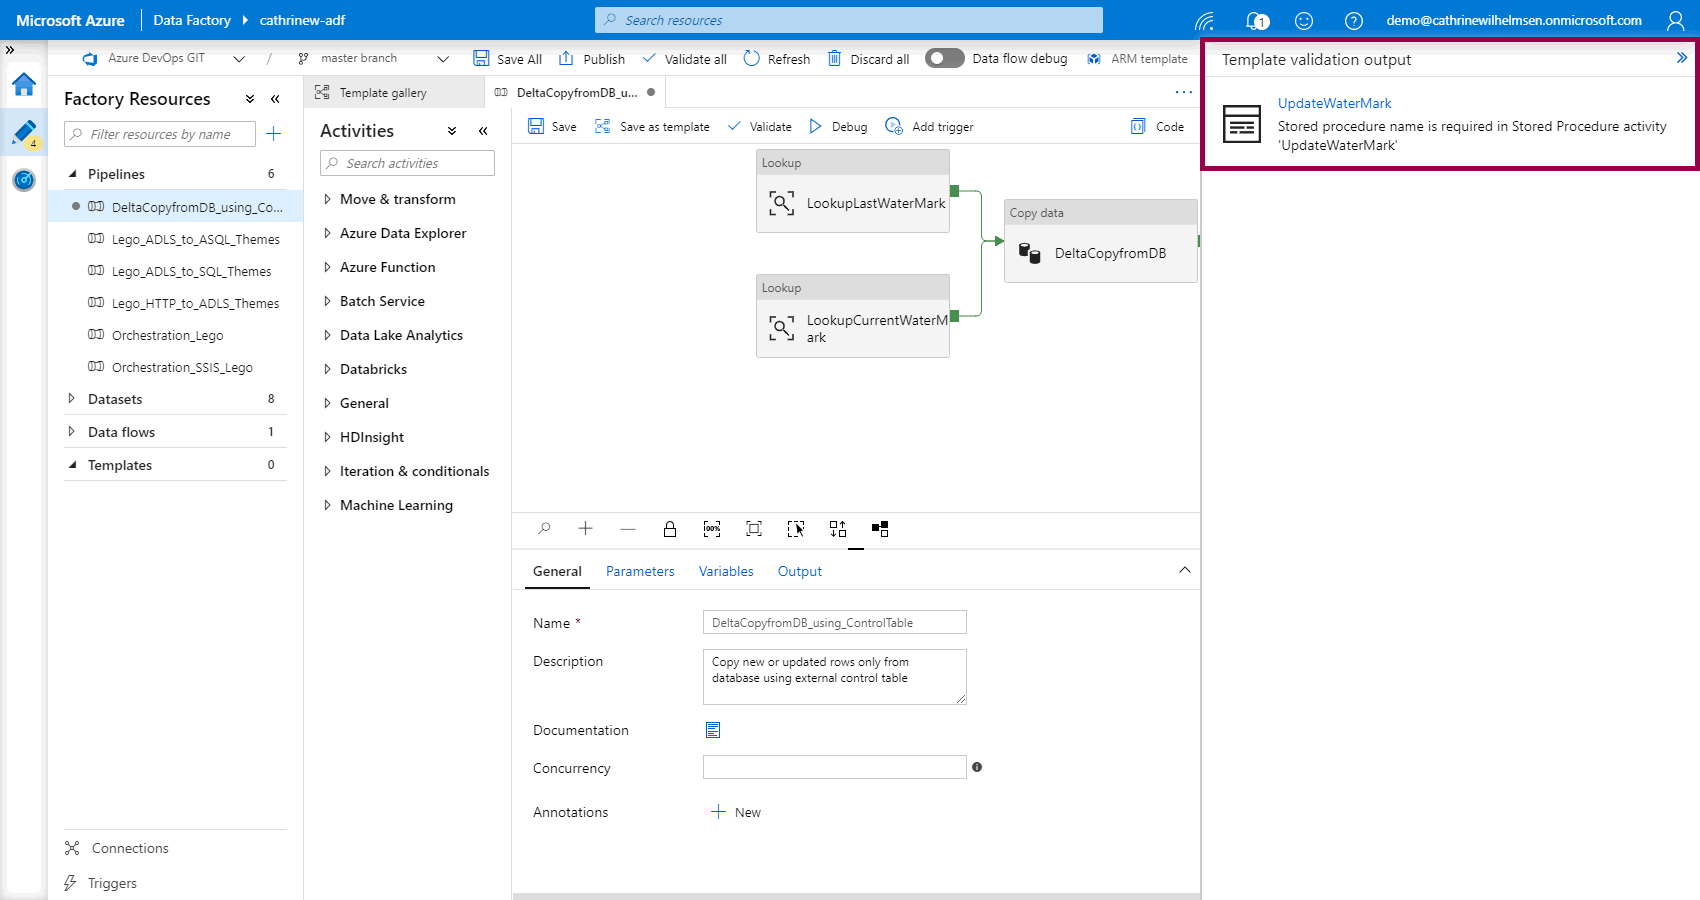This screenshot has height=900, width=1700.
Task: Click the notifications bell icon
Action: point(1256,20)
